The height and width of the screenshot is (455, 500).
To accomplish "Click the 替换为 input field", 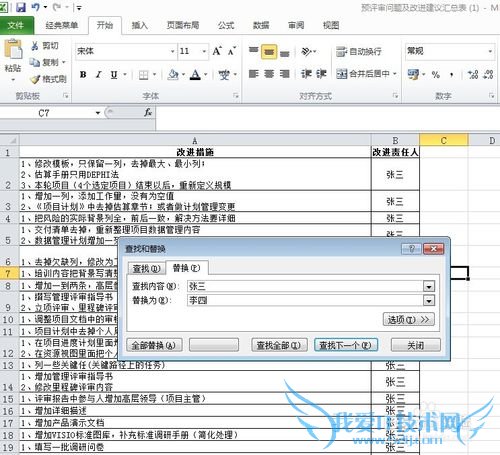I will [305, 301].
